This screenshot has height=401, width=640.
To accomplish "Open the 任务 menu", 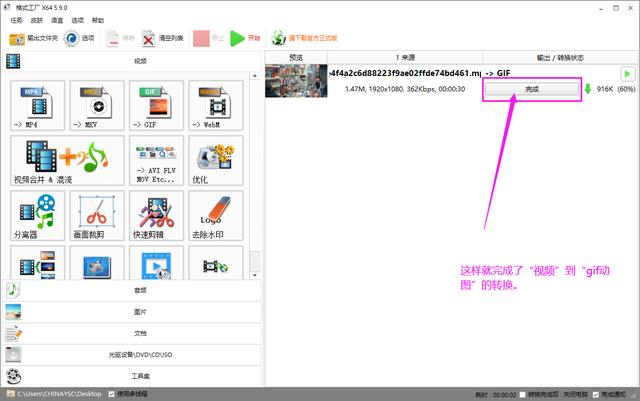I will click(16, 20).
